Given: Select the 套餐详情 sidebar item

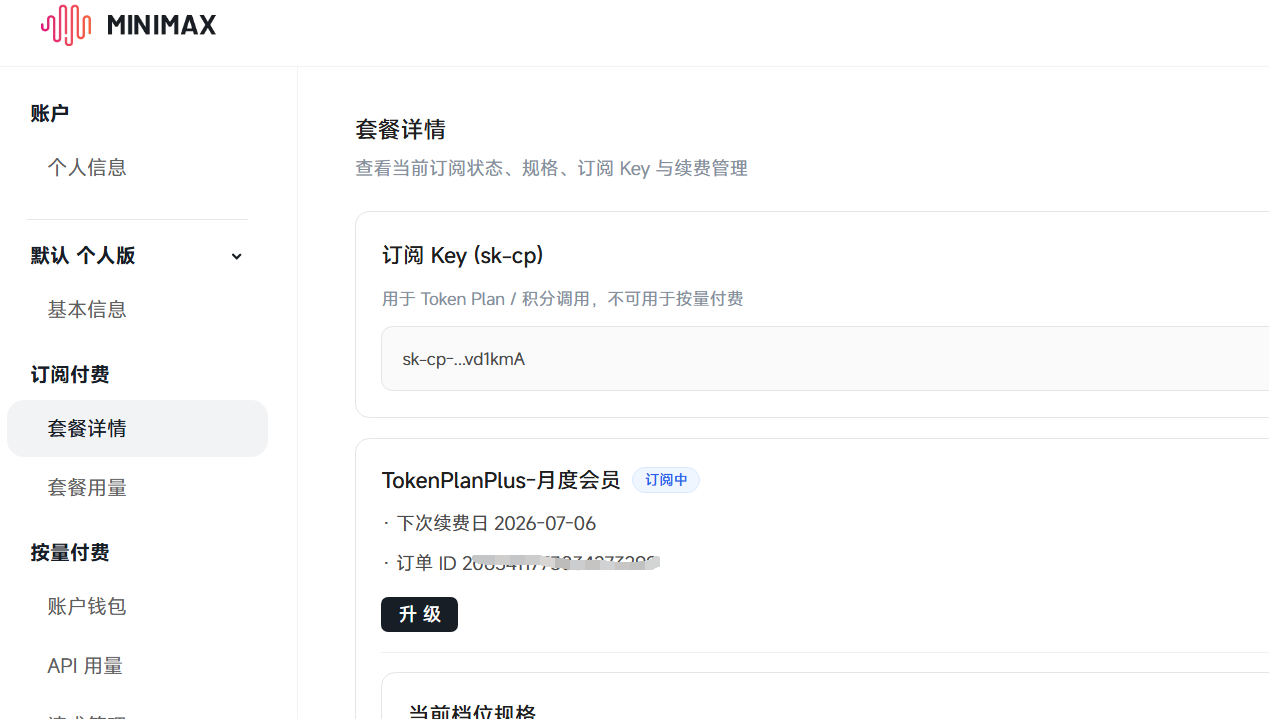Looking at the screenshot, I should [137, 428].
